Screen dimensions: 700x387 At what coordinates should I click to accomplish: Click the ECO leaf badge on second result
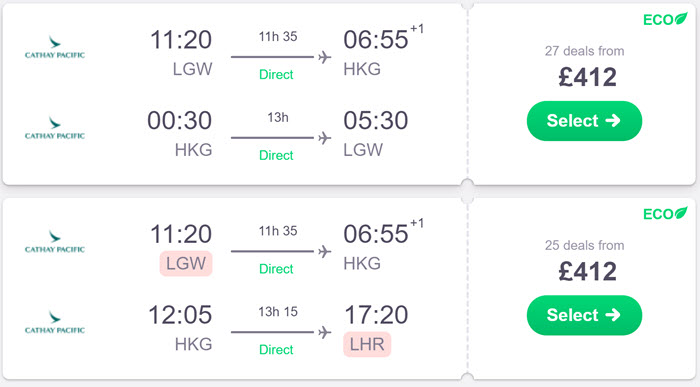pos(665,213)
